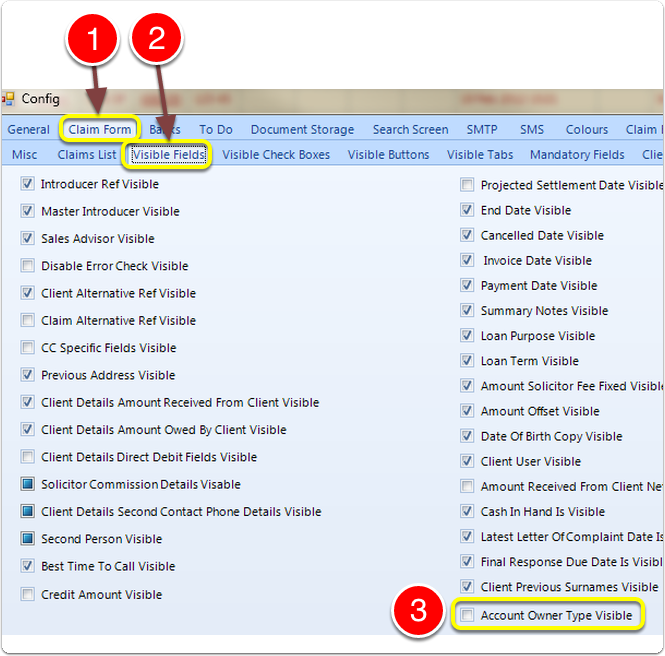
Task: Switch to the Colours tab
Action: click(x=587, y=129)
